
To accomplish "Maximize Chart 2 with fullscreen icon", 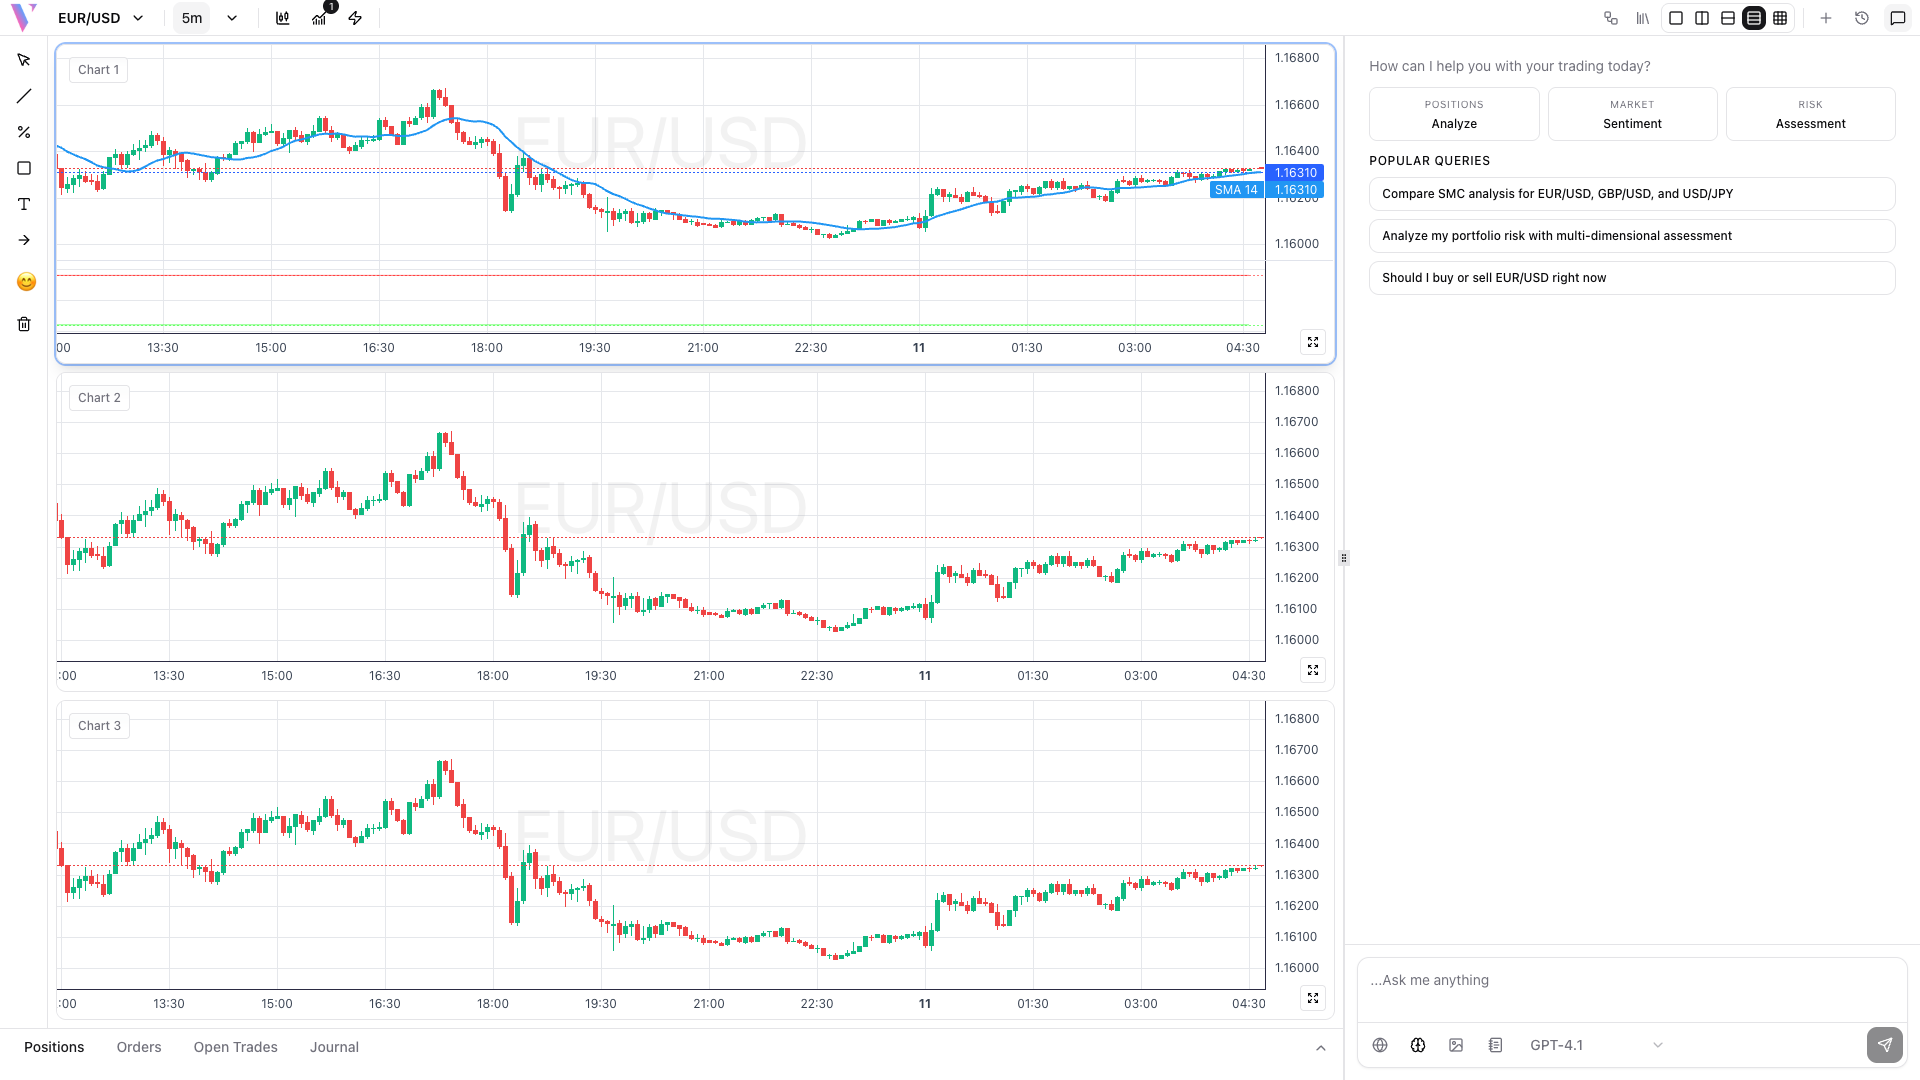I will [1312, 670].
